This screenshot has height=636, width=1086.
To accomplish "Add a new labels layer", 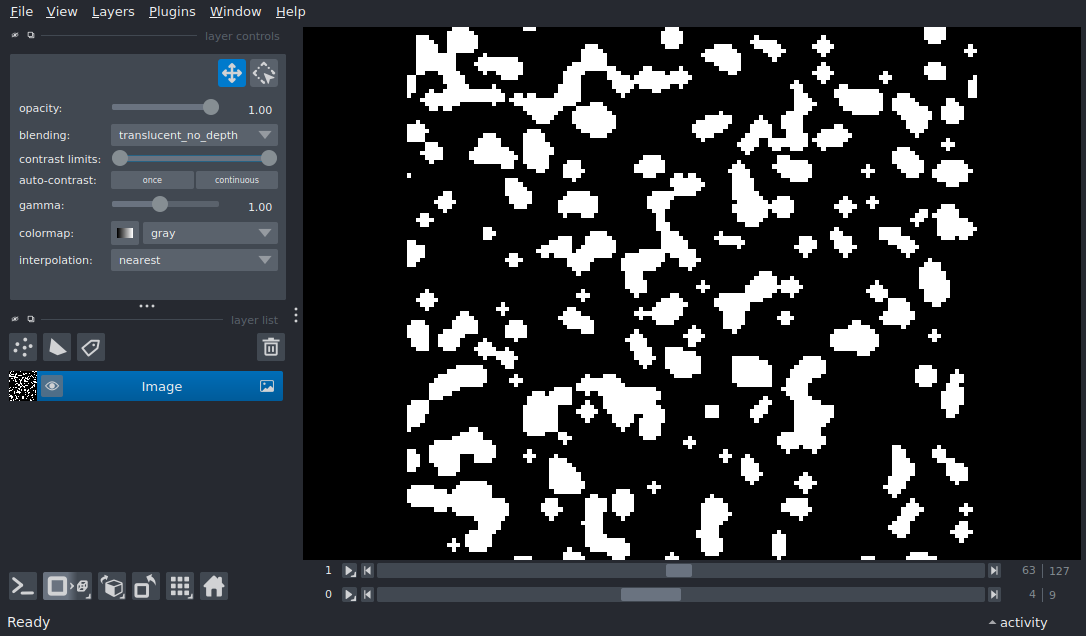I will coord(91,347).
